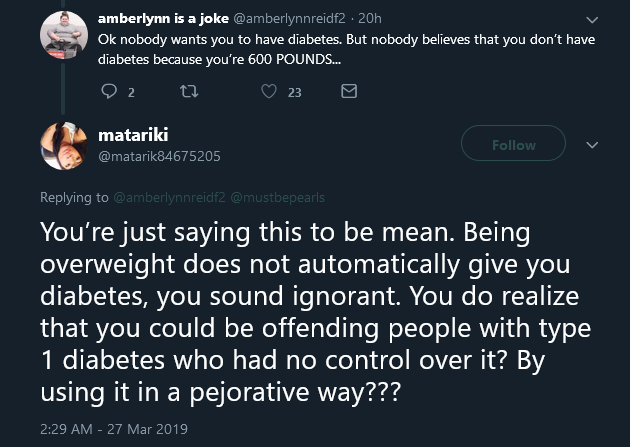
Task: Like the tweet with the heart icon
Action: pos(269,91)
